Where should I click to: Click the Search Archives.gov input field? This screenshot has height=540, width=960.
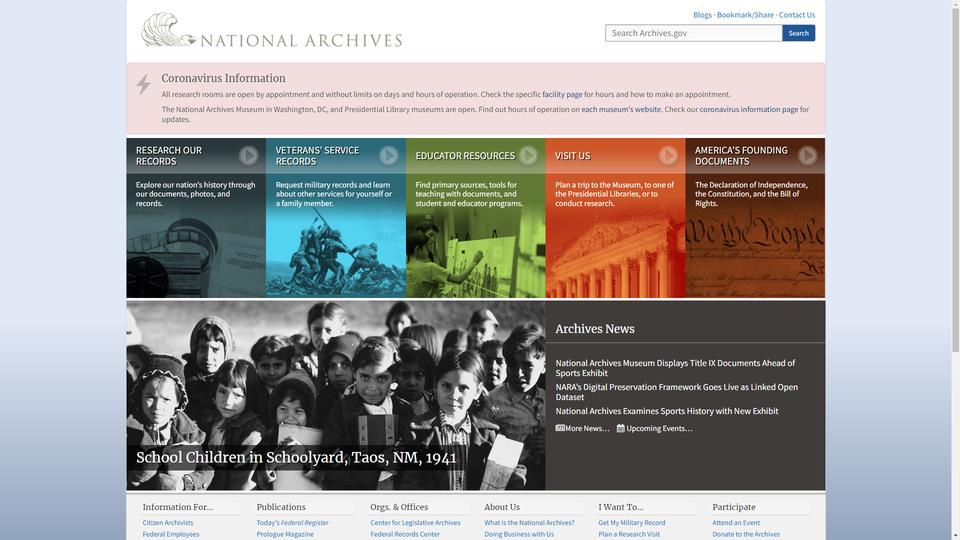tap(694, 33)
